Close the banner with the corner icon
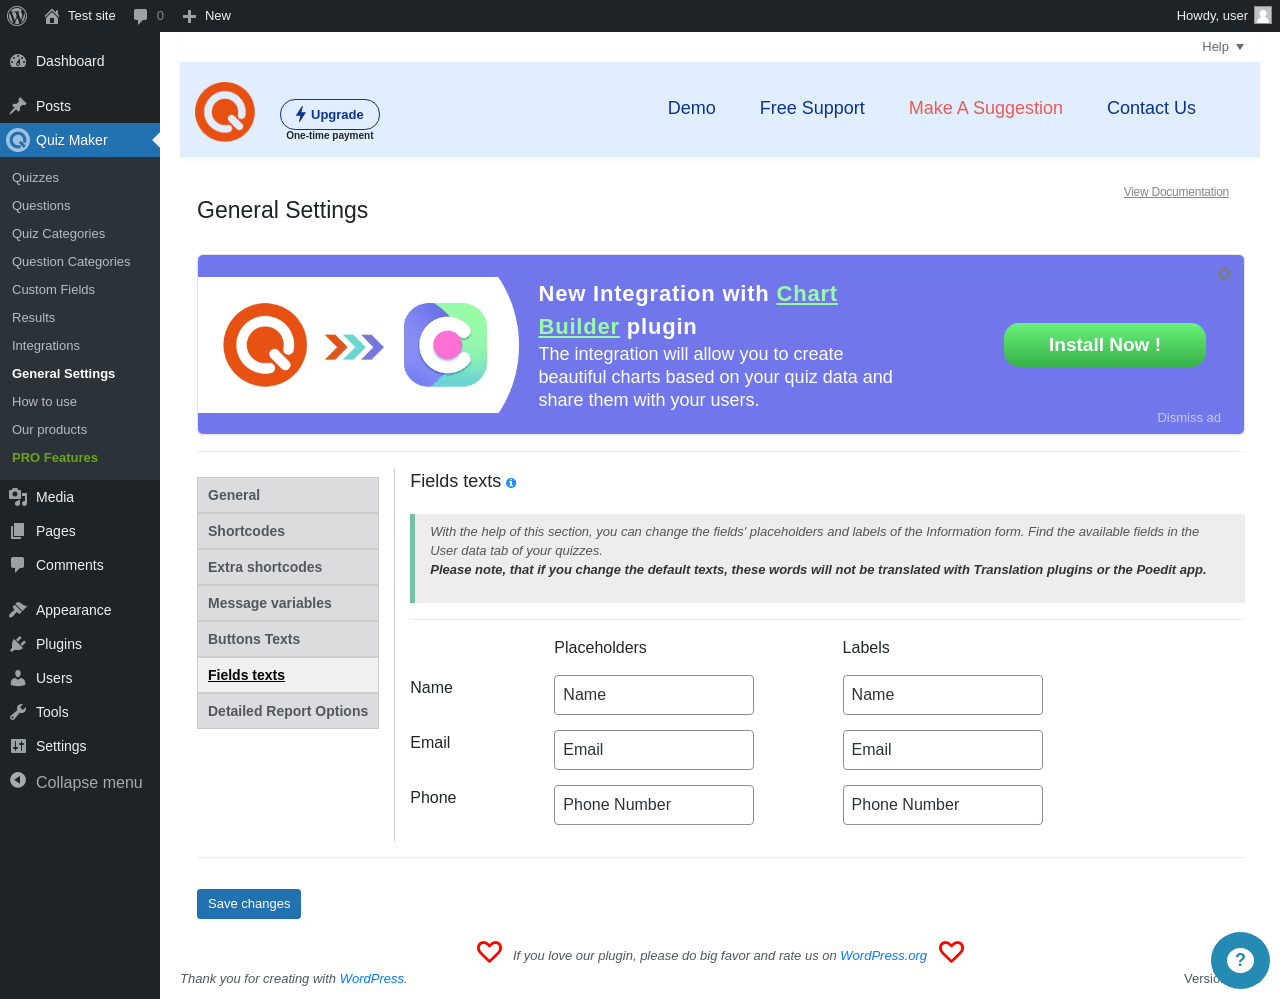The image size is (1280, 999). pyautogui.click(x=1224, y=274)
